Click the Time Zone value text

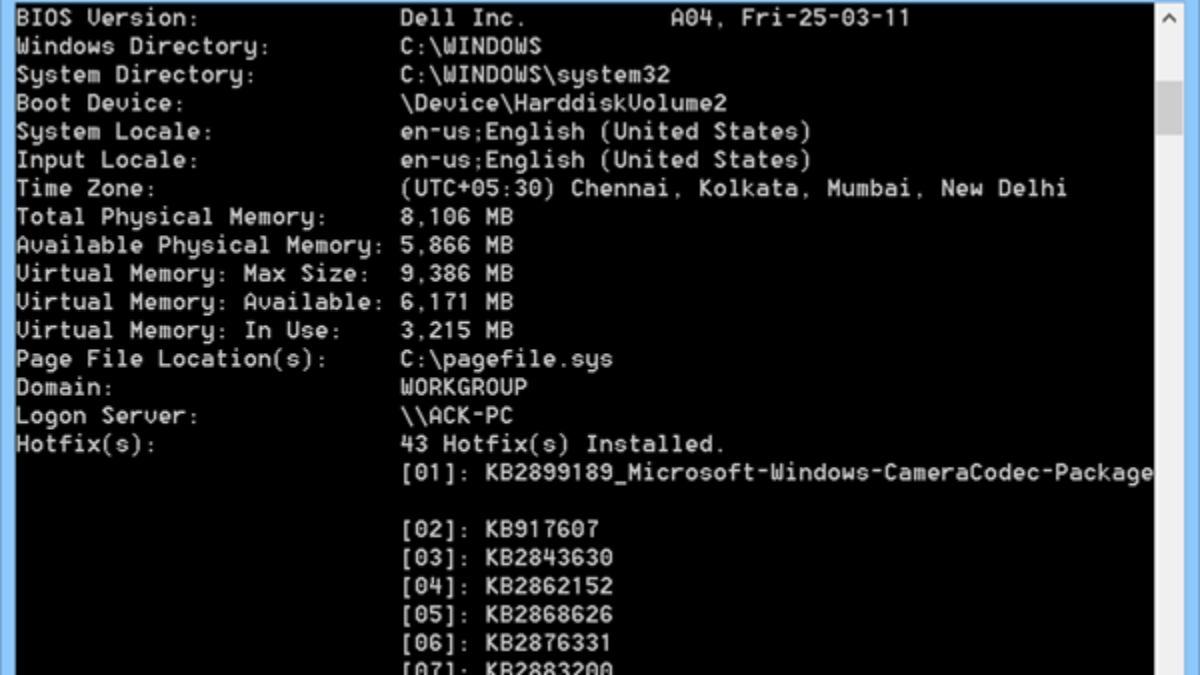pos(733,189)
